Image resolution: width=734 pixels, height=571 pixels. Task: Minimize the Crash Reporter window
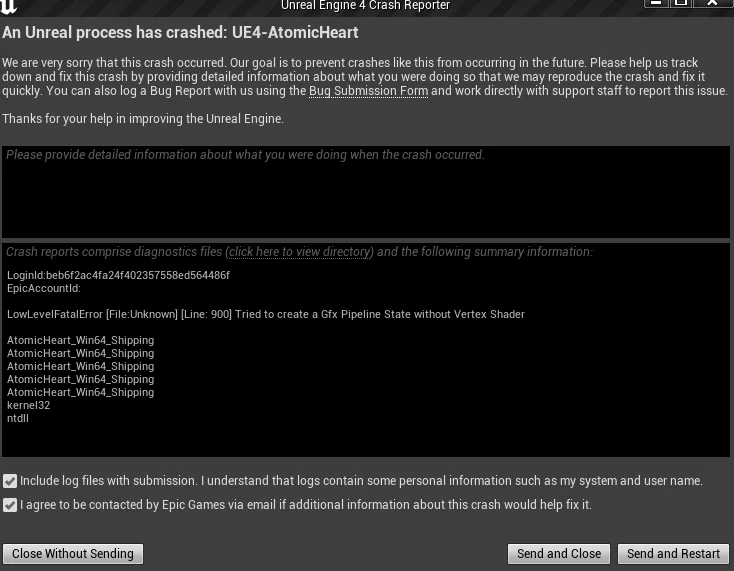656,3
